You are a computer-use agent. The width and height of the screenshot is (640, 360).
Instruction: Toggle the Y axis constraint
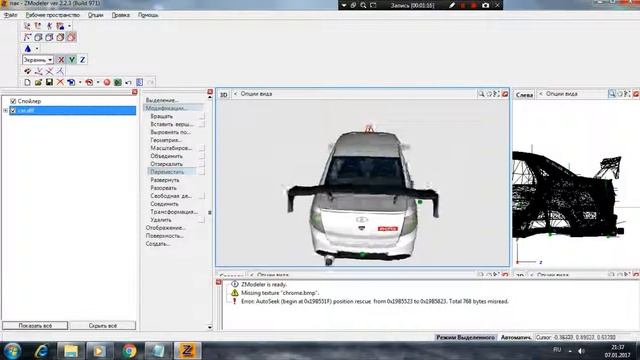(72, 60)
